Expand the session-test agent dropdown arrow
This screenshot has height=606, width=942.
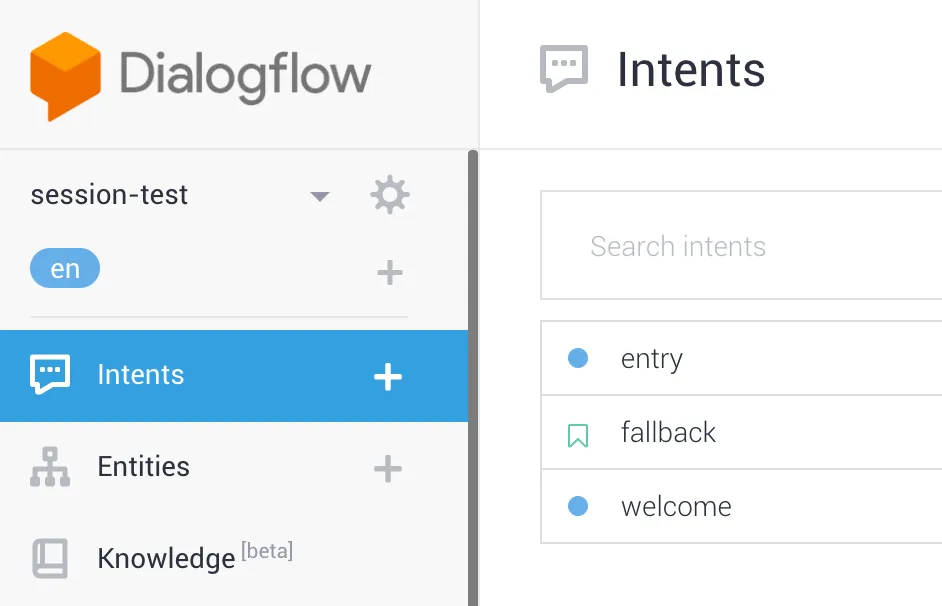(320, 196)
